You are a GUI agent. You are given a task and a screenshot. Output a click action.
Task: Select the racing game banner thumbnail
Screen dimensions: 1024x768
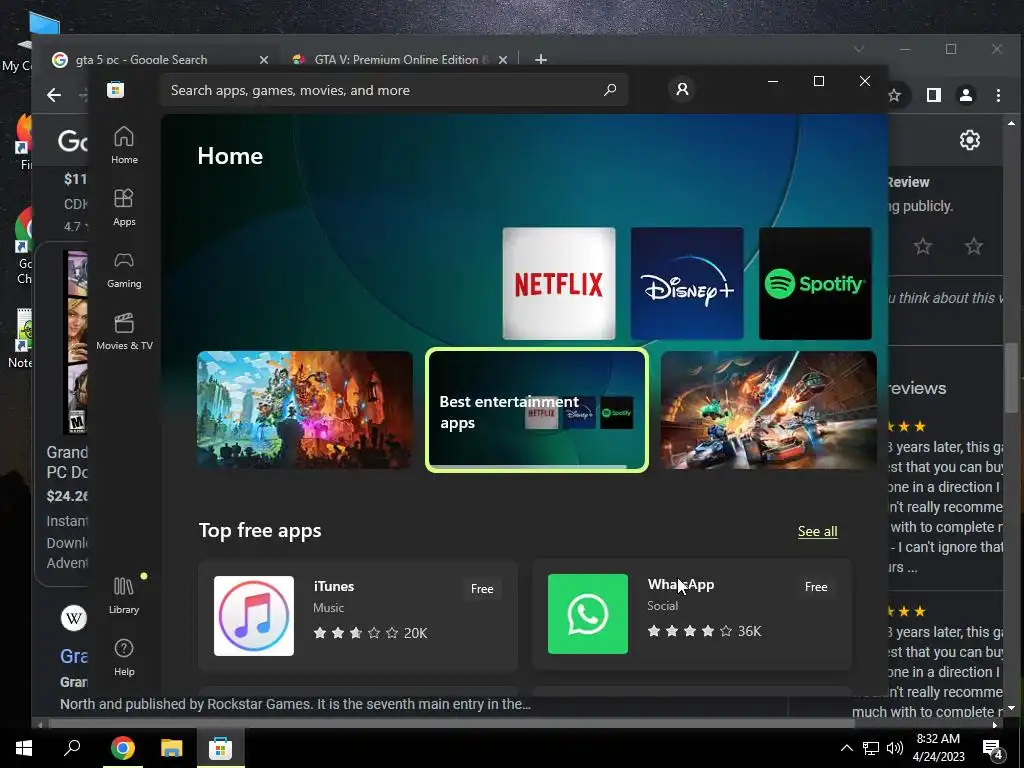click(x=769, y=409)
